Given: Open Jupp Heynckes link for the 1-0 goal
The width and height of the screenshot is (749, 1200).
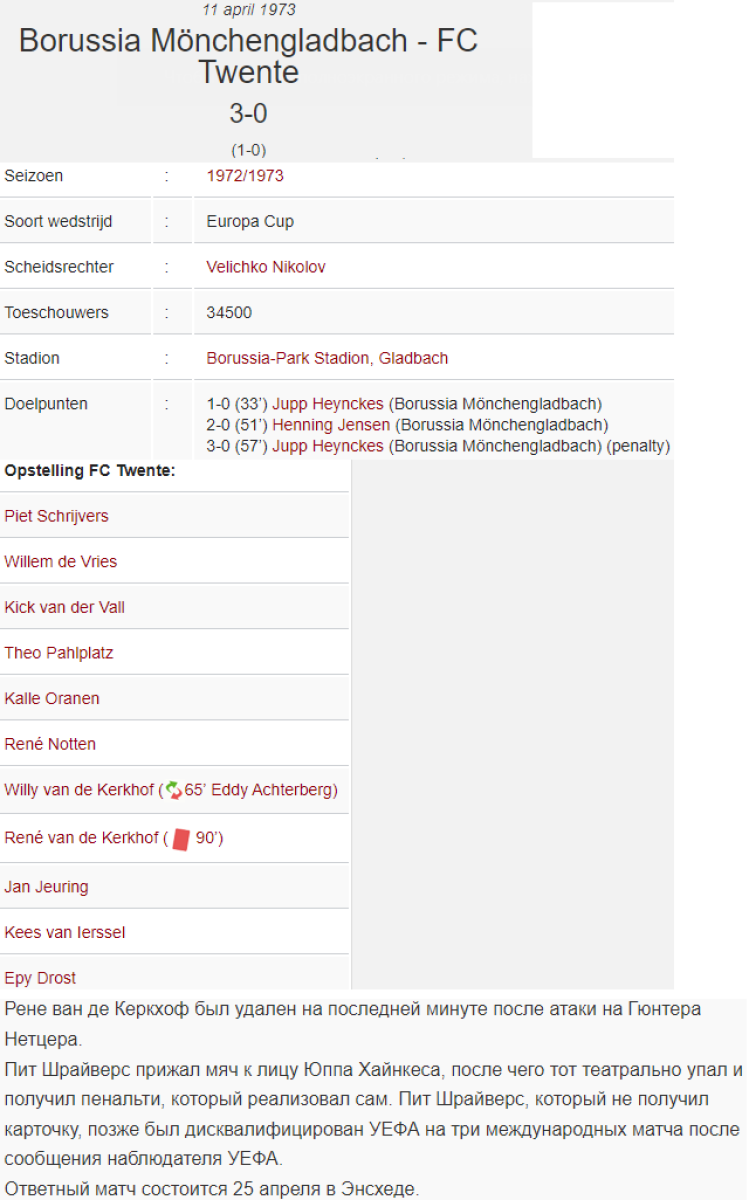Looking at the screenshot, I should pos(327,404).
